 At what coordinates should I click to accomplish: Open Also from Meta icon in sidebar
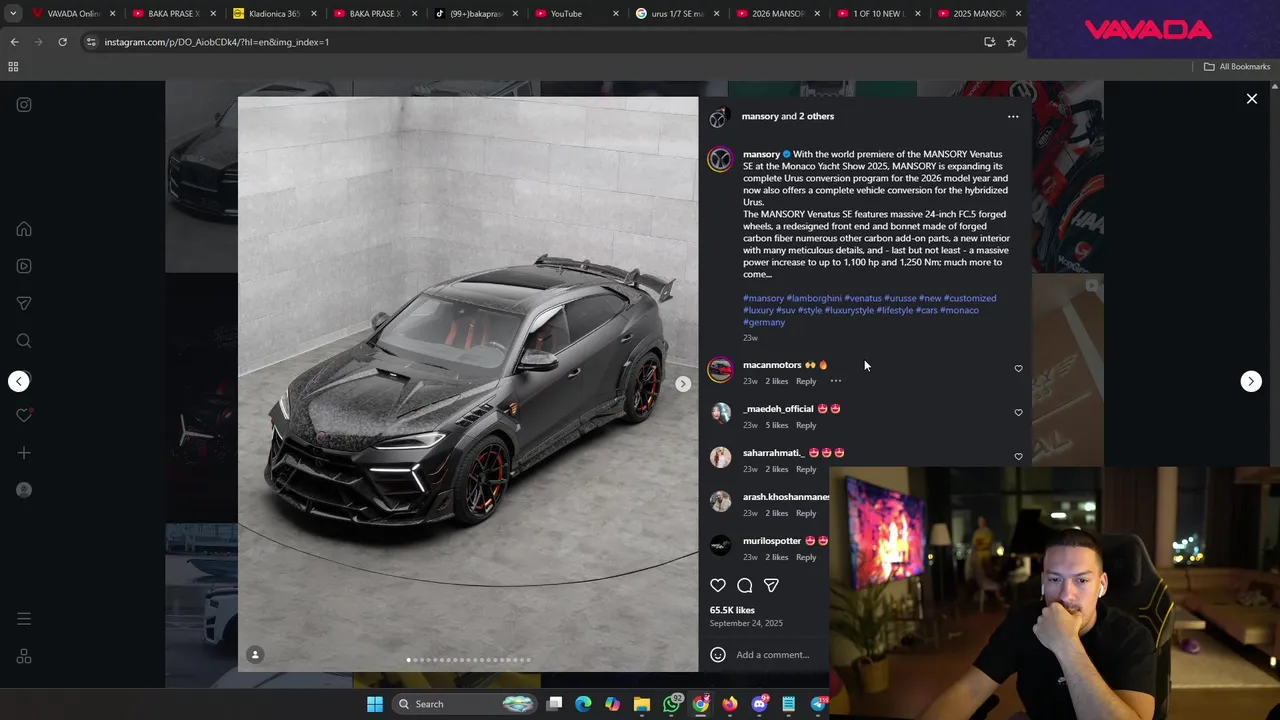click(24, 656)
